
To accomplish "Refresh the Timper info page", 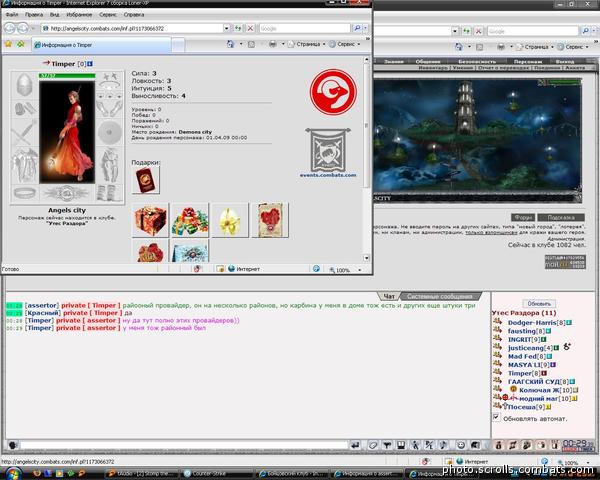I will tap(238, 28).
